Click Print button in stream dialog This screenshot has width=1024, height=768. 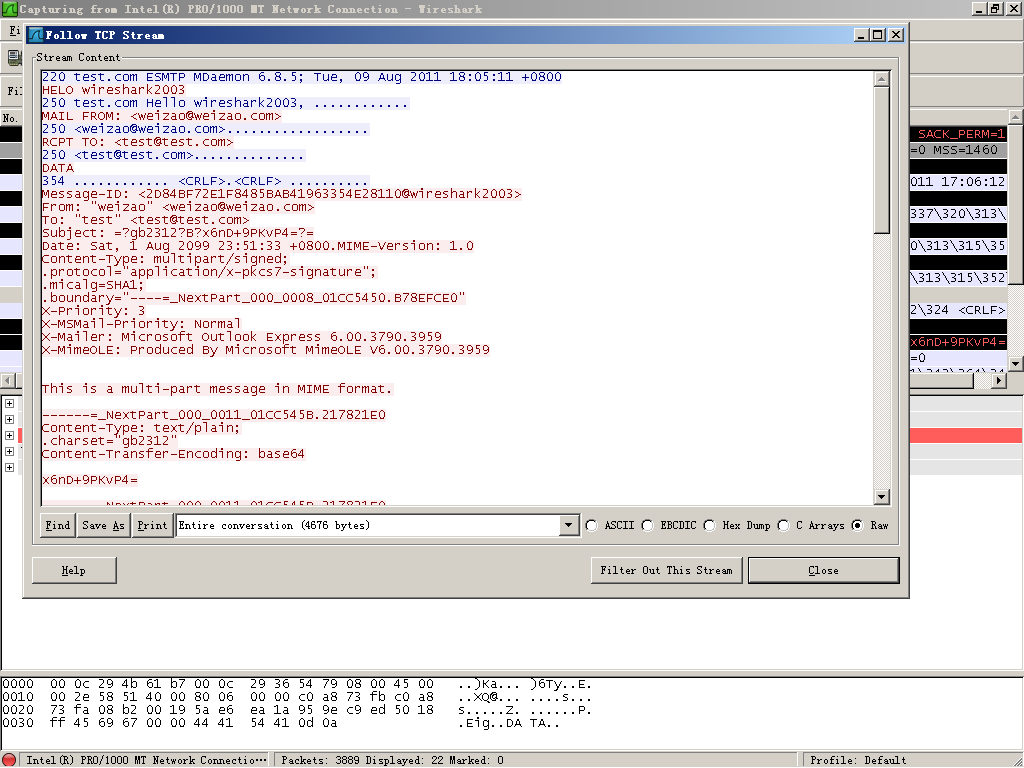tap(152, 526)
